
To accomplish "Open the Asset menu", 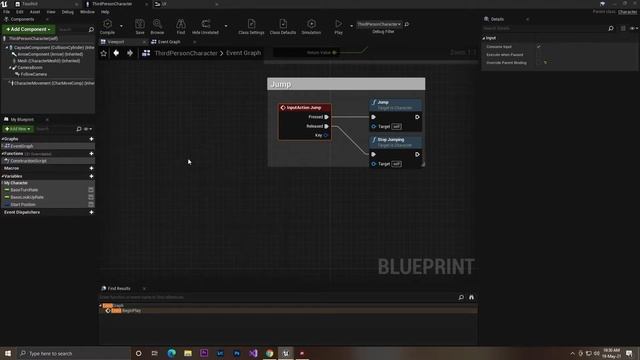I will click(x=35, y=12).
